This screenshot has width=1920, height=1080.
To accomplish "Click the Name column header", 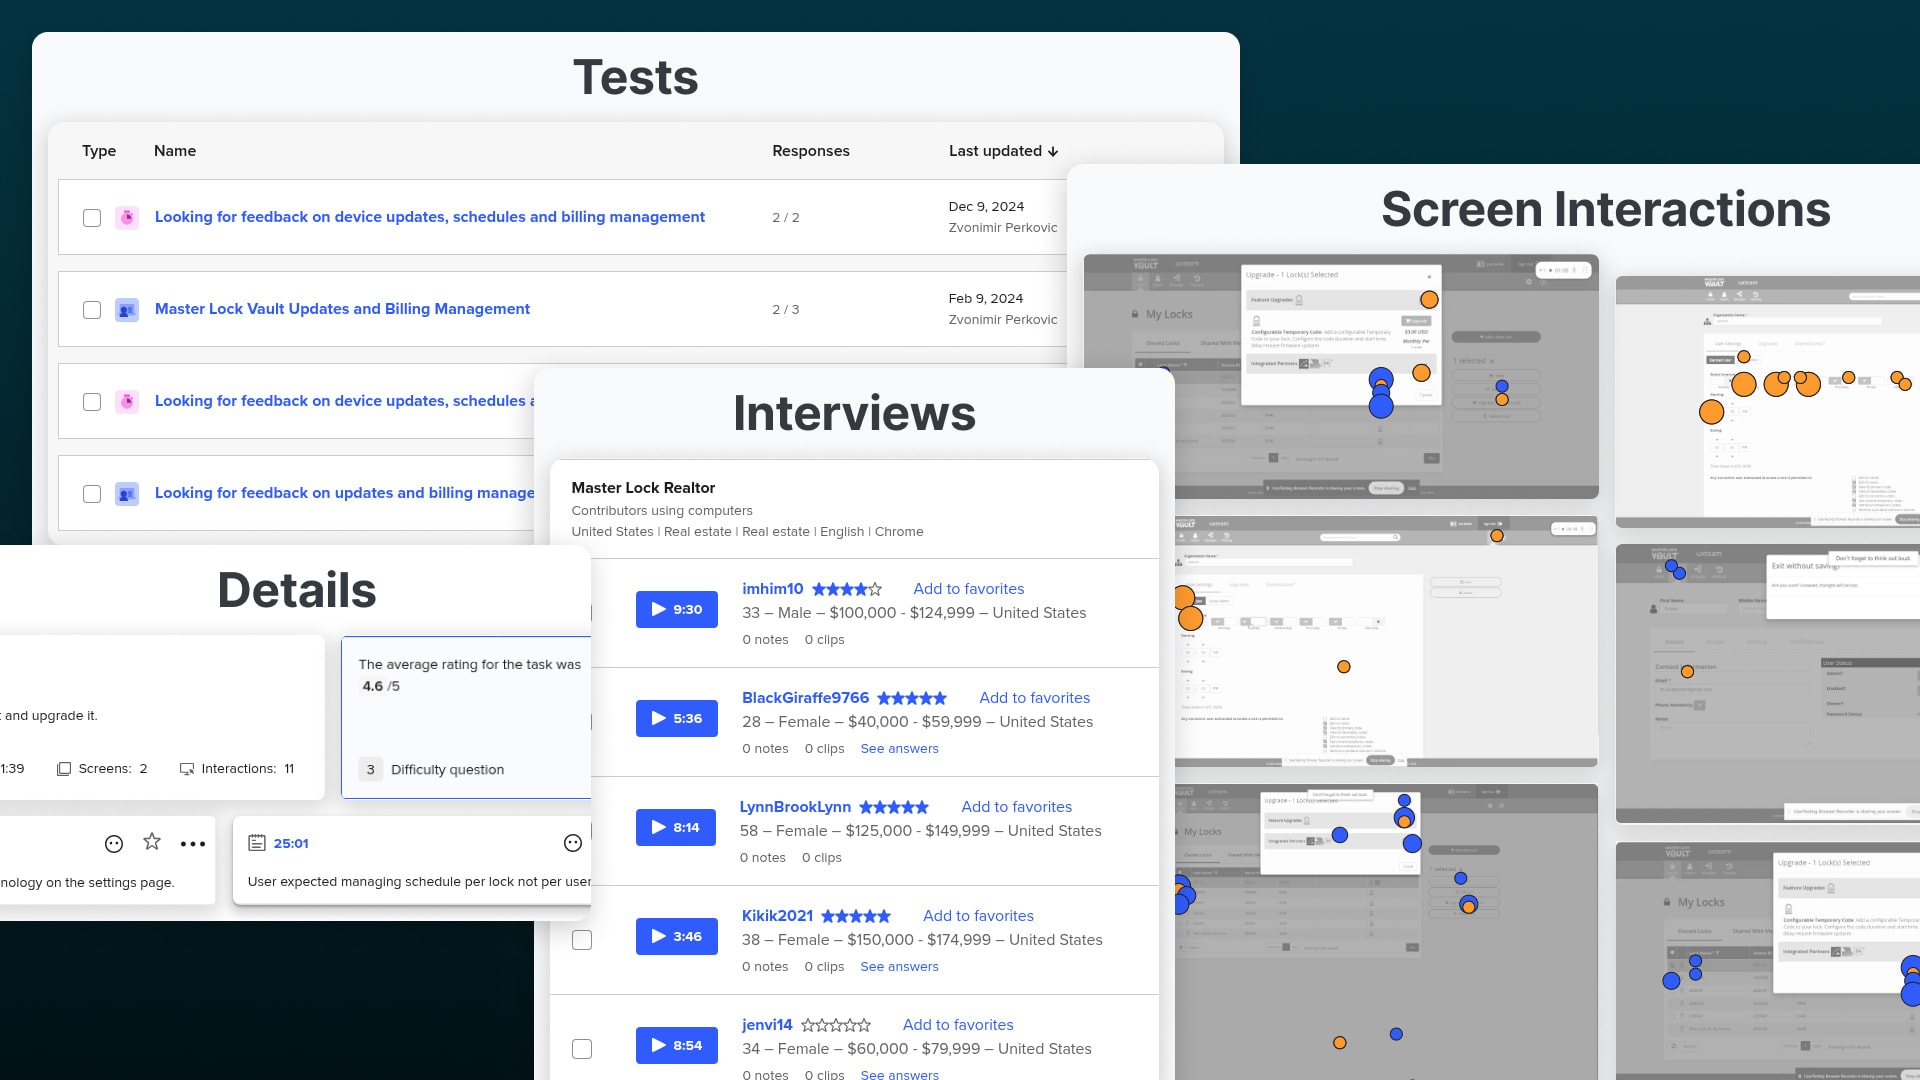I will click(x=175, y=151).
